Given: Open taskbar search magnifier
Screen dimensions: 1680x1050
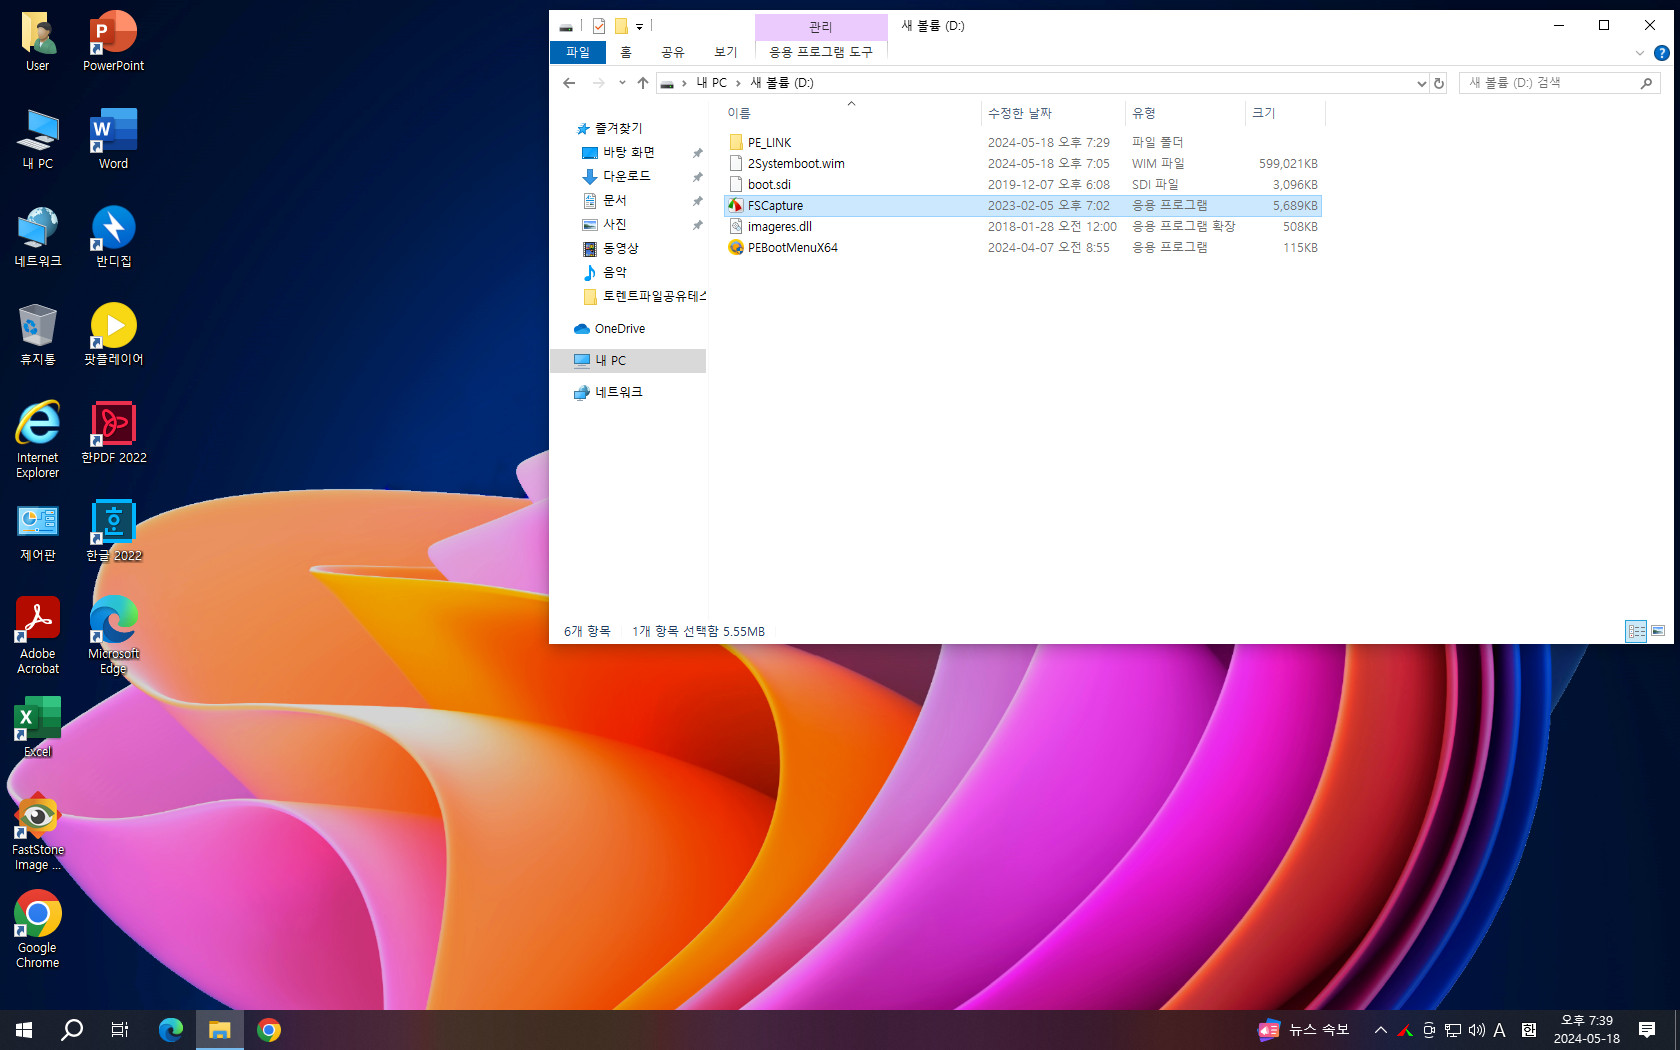Looking at the screenshot, I should click(72, 1030).
